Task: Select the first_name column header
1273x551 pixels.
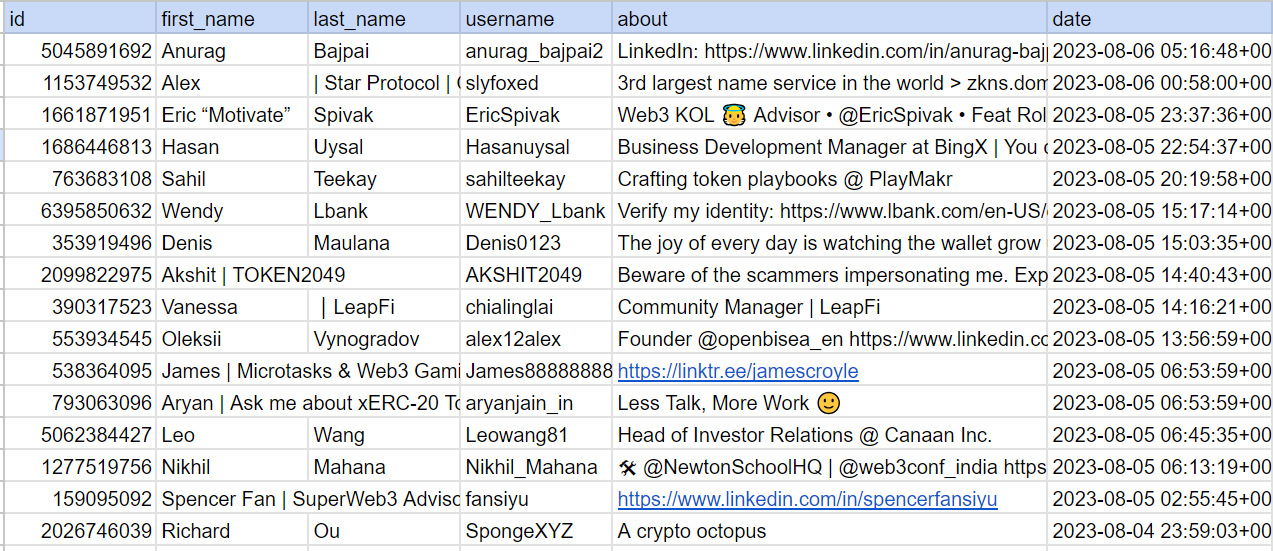Action: pyautogui.click(x=232, y=19)
